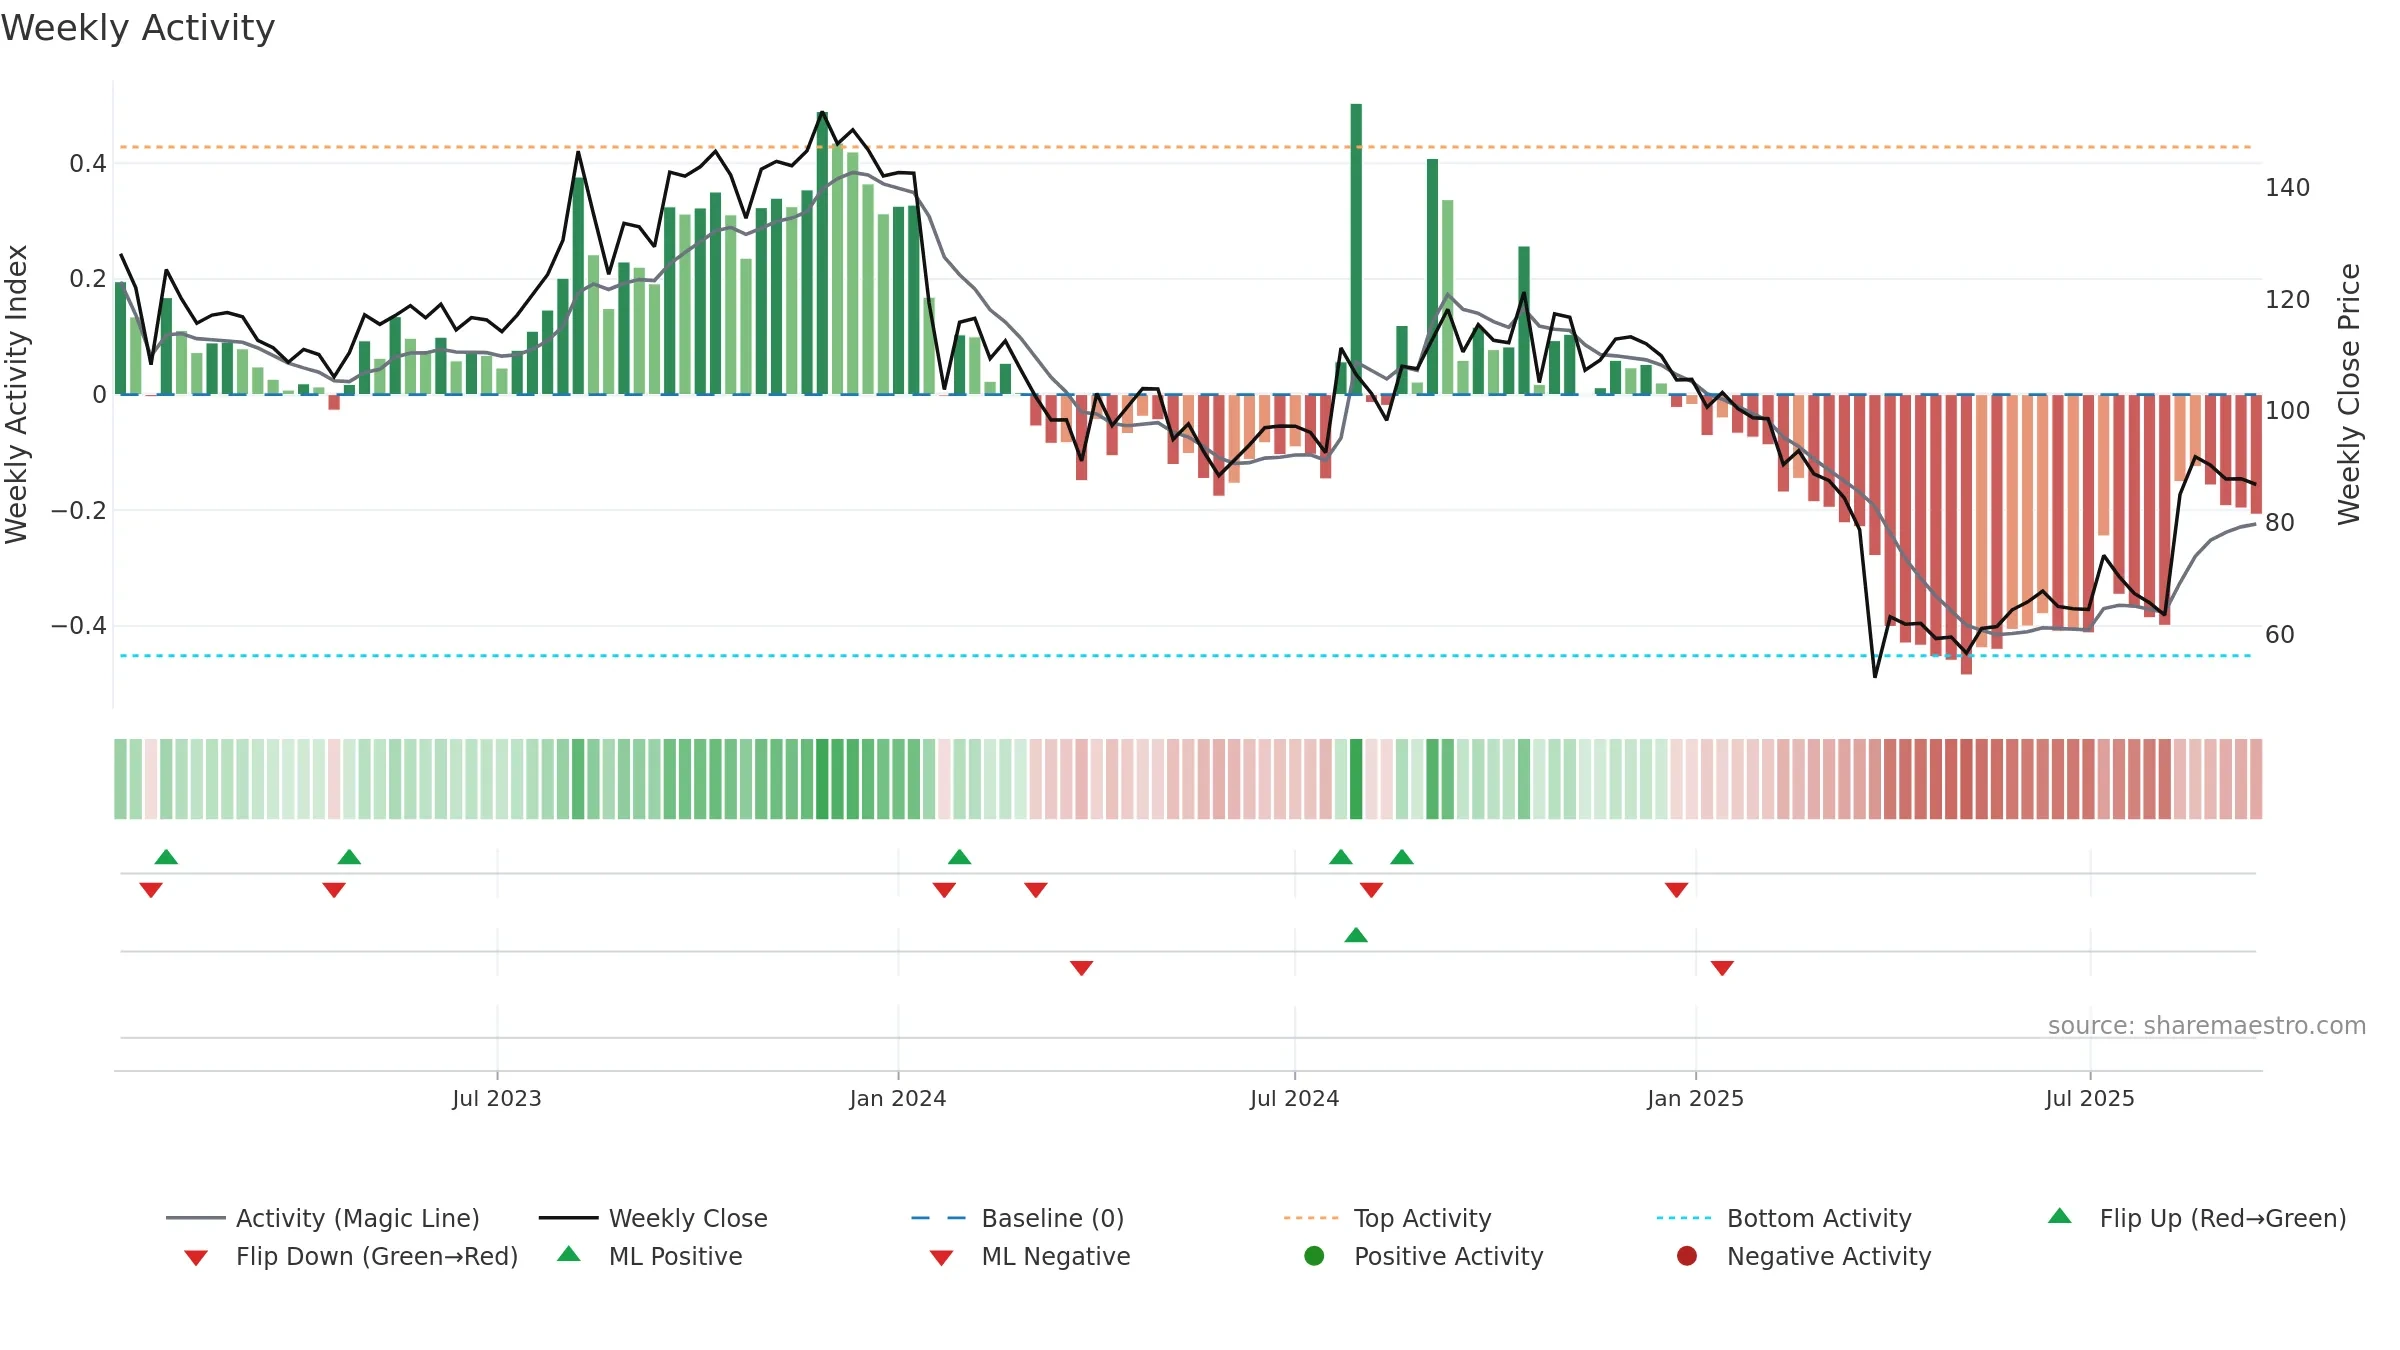2400x1350 pixels.
Task: Click the Baseline (0) legend label
Action: coord(1053,1218)
